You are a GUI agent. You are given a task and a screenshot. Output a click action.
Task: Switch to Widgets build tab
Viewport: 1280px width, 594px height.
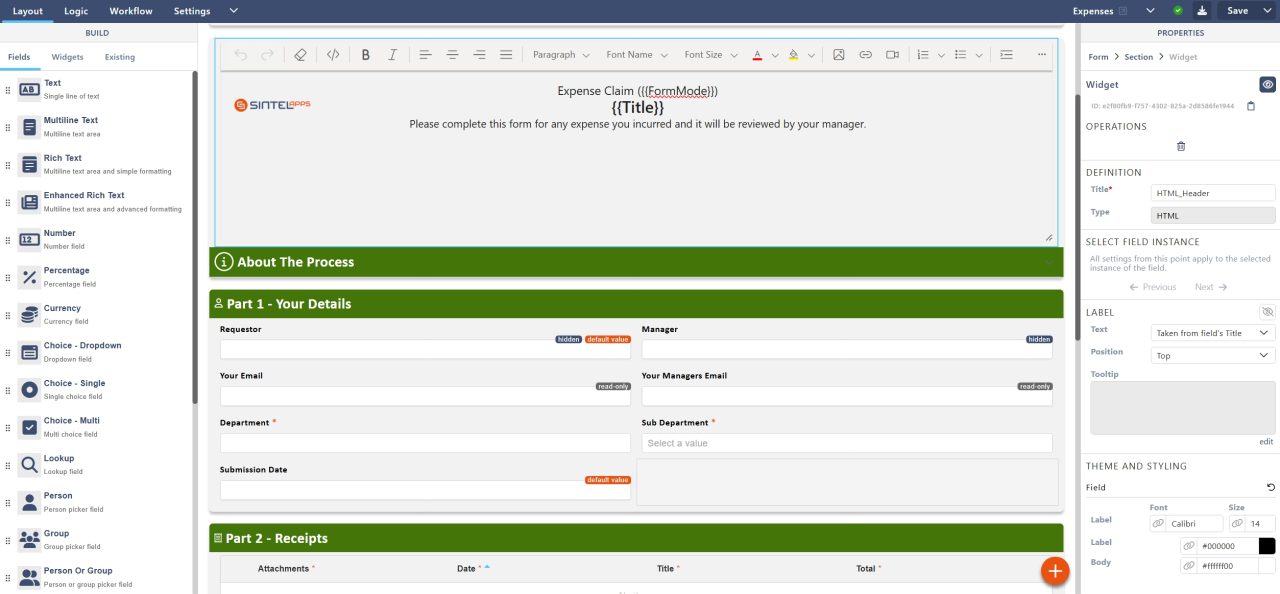[68, 57]
